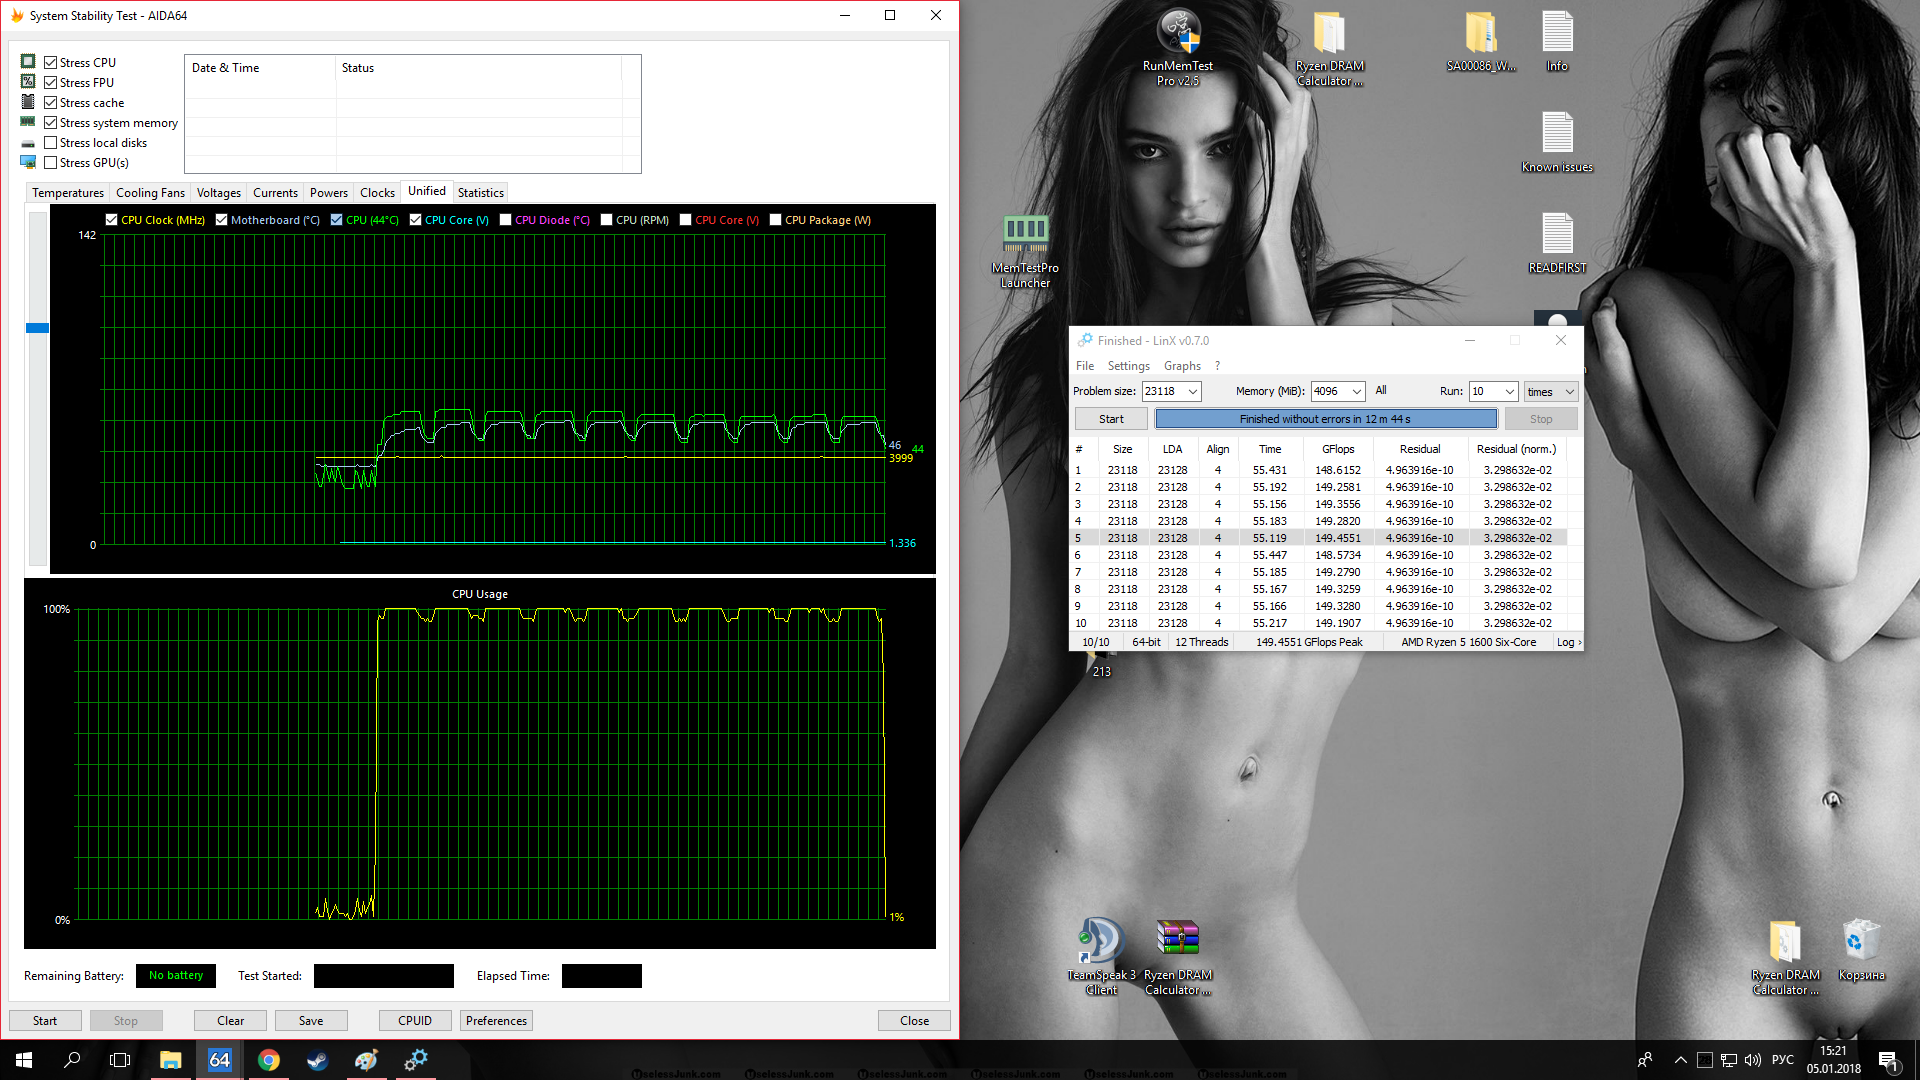This screenshot has height=1080, width=1920.
Task: Click the LinX Start button
Action: pyautogui.click(x=1111, y=419)
